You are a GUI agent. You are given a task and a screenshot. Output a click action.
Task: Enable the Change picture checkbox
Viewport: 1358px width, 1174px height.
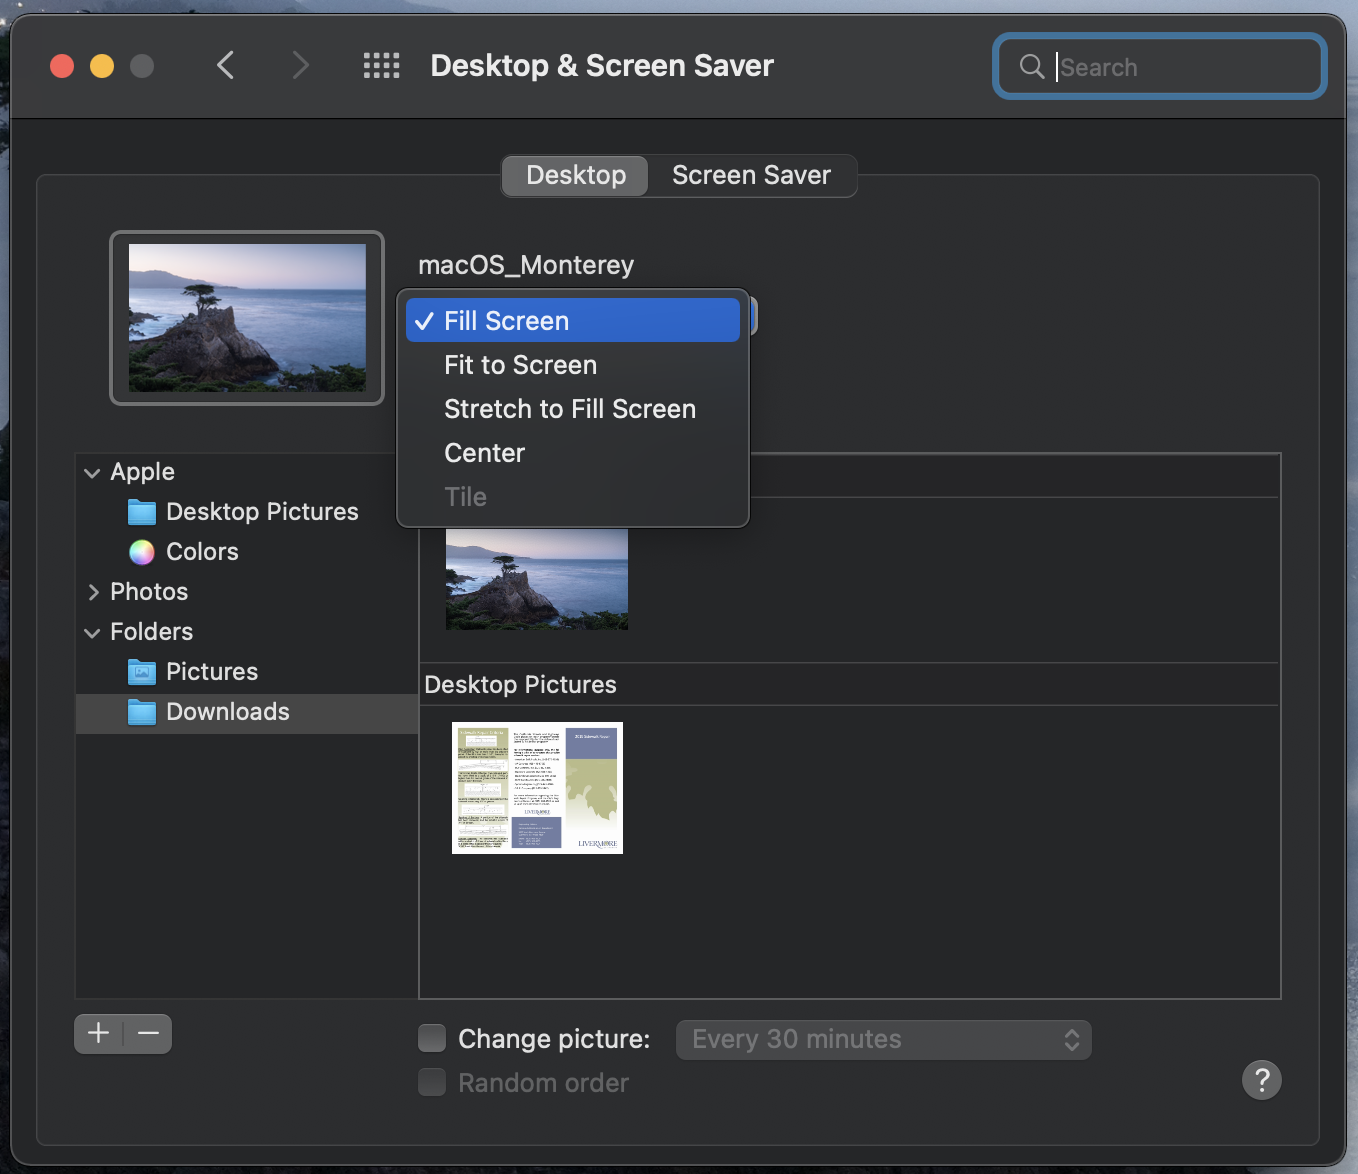click(432, 1039)
